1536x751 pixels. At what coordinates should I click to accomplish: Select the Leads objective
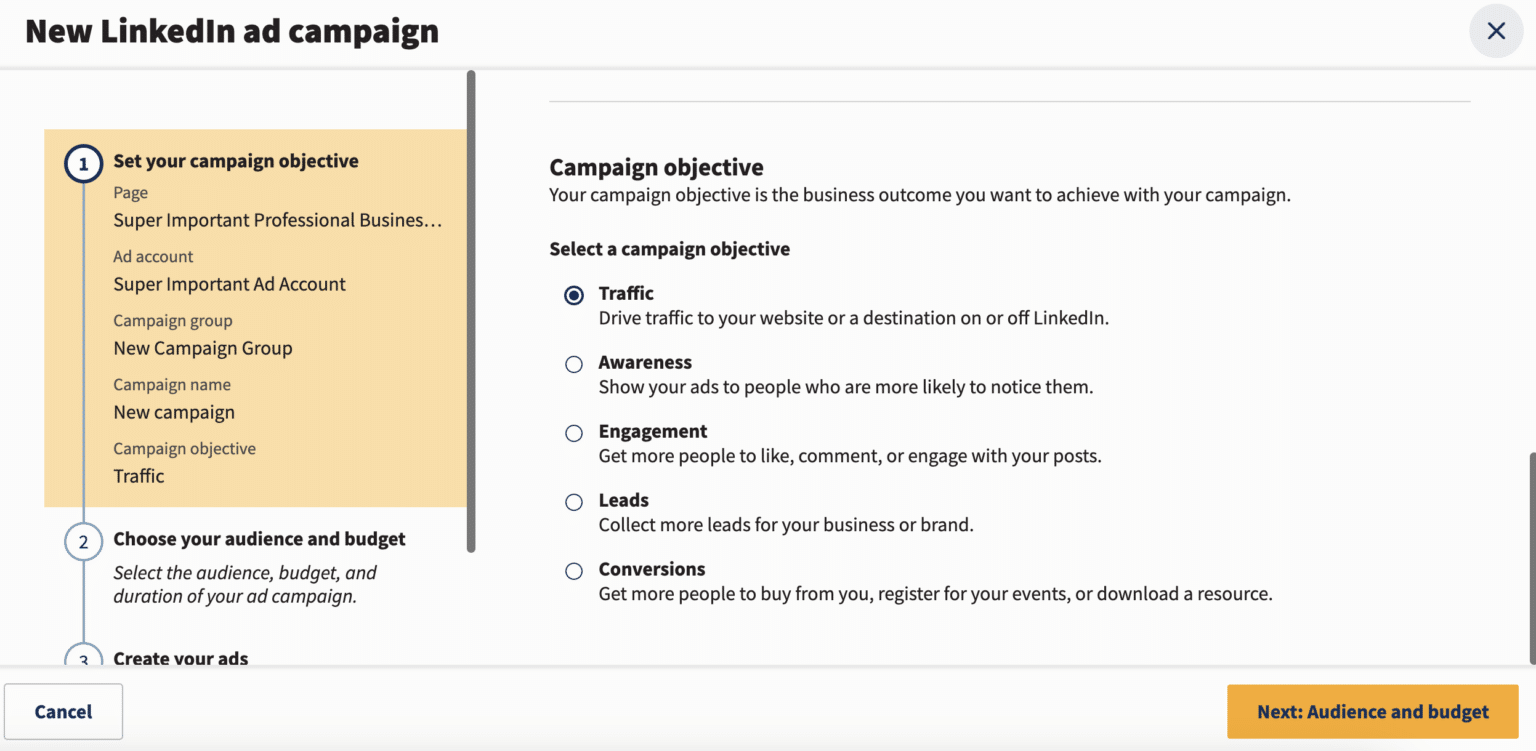(x=573, y=502)
